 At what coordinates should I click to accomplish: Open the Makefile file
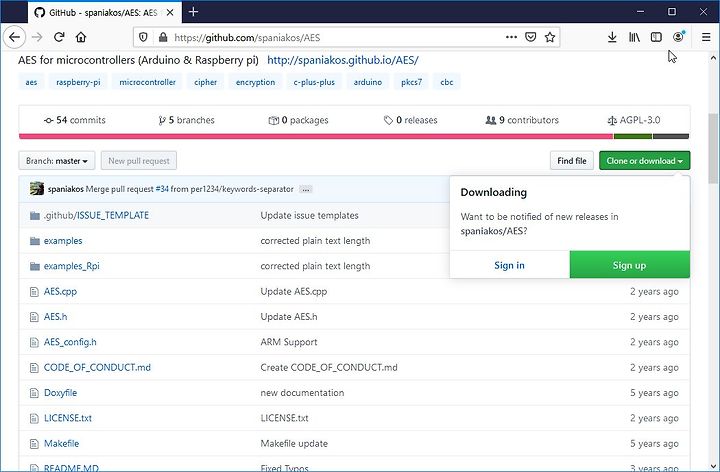click(62, 444)
